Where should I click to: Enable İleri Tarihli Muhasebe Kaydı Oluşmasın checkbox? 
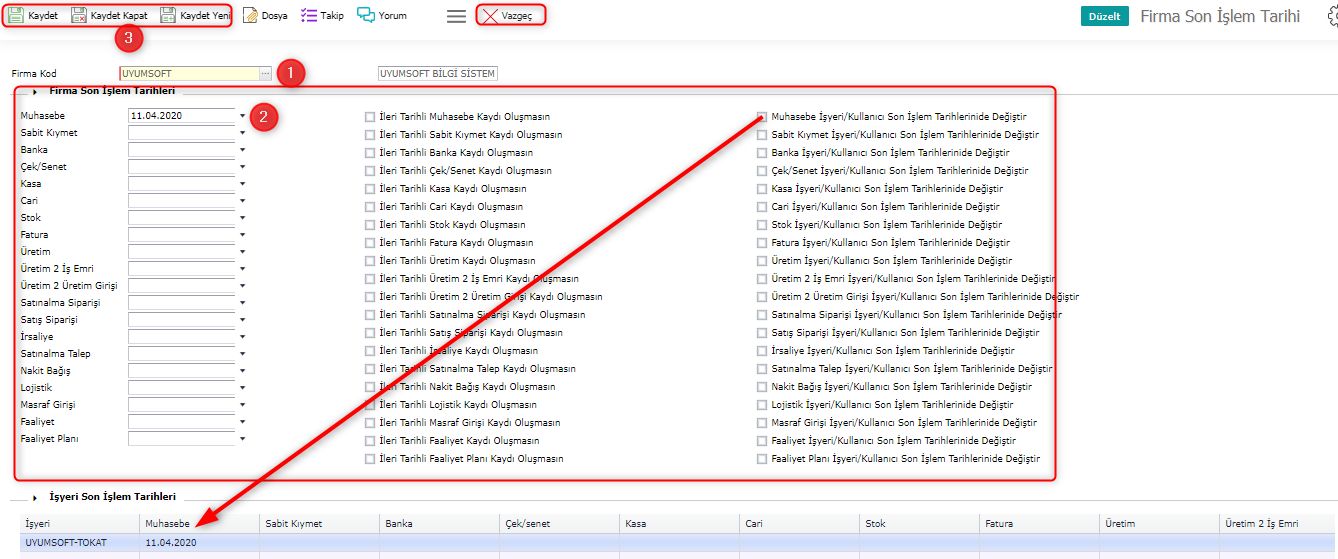[370, 117]
